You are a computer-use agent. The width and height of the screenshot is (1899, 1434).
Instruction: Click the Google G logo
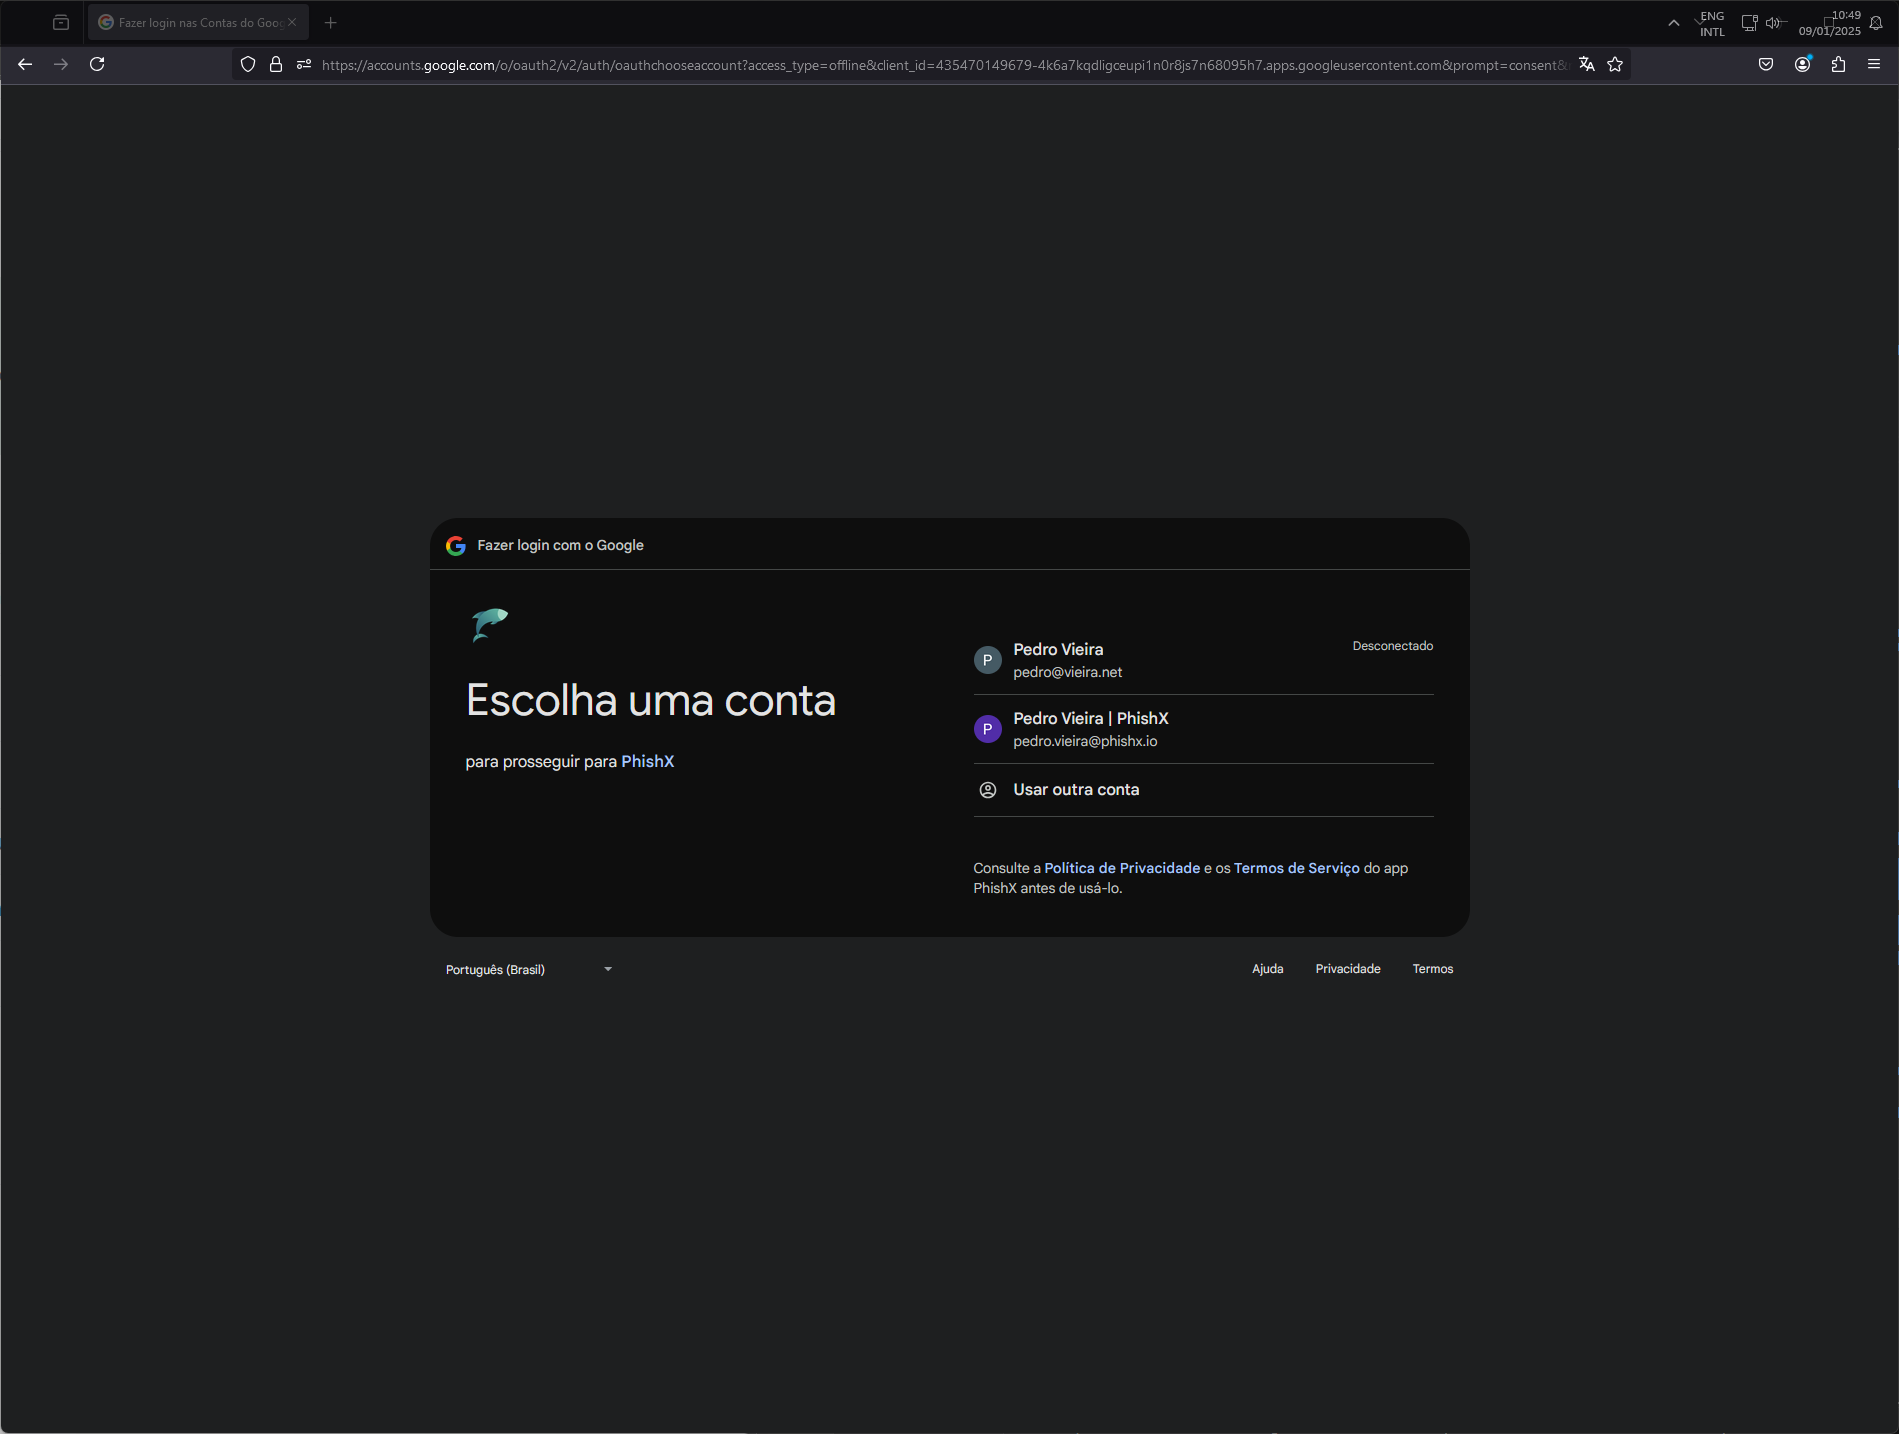456,545
